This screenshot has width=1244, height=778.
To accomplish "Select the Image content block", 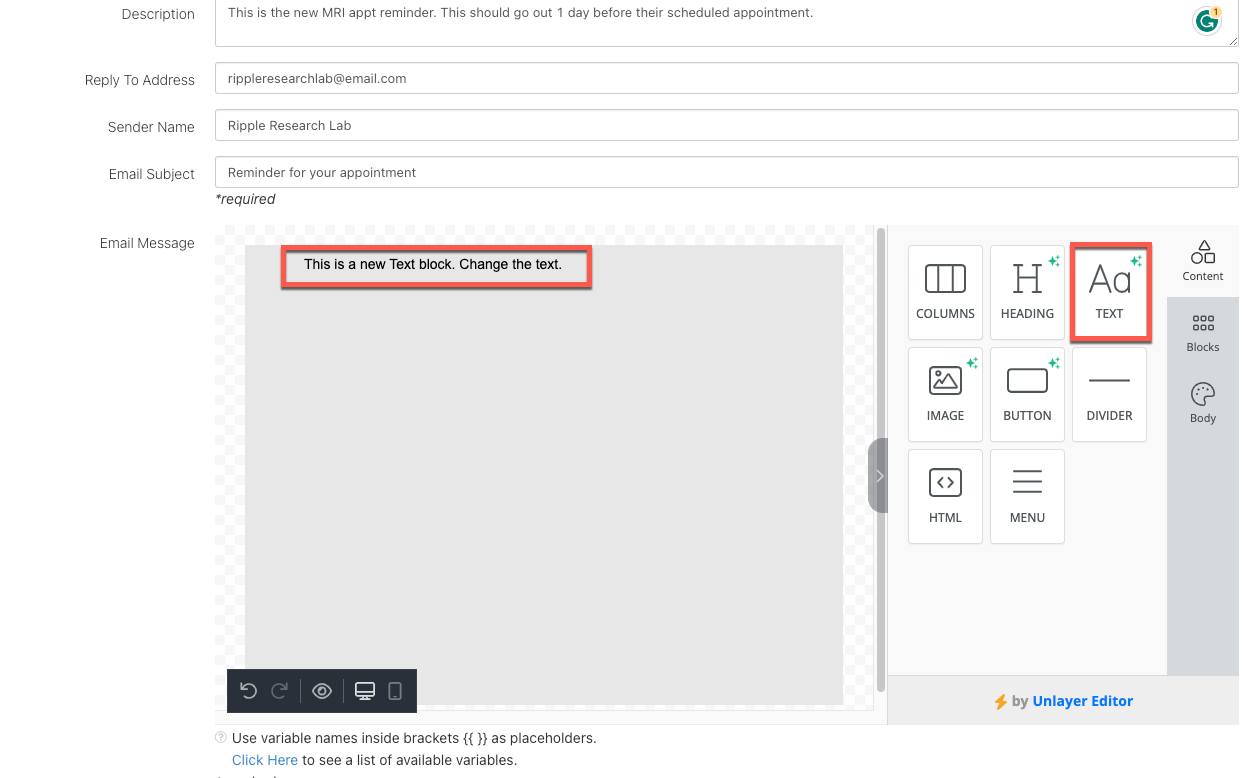I will [x=945, y=394].
